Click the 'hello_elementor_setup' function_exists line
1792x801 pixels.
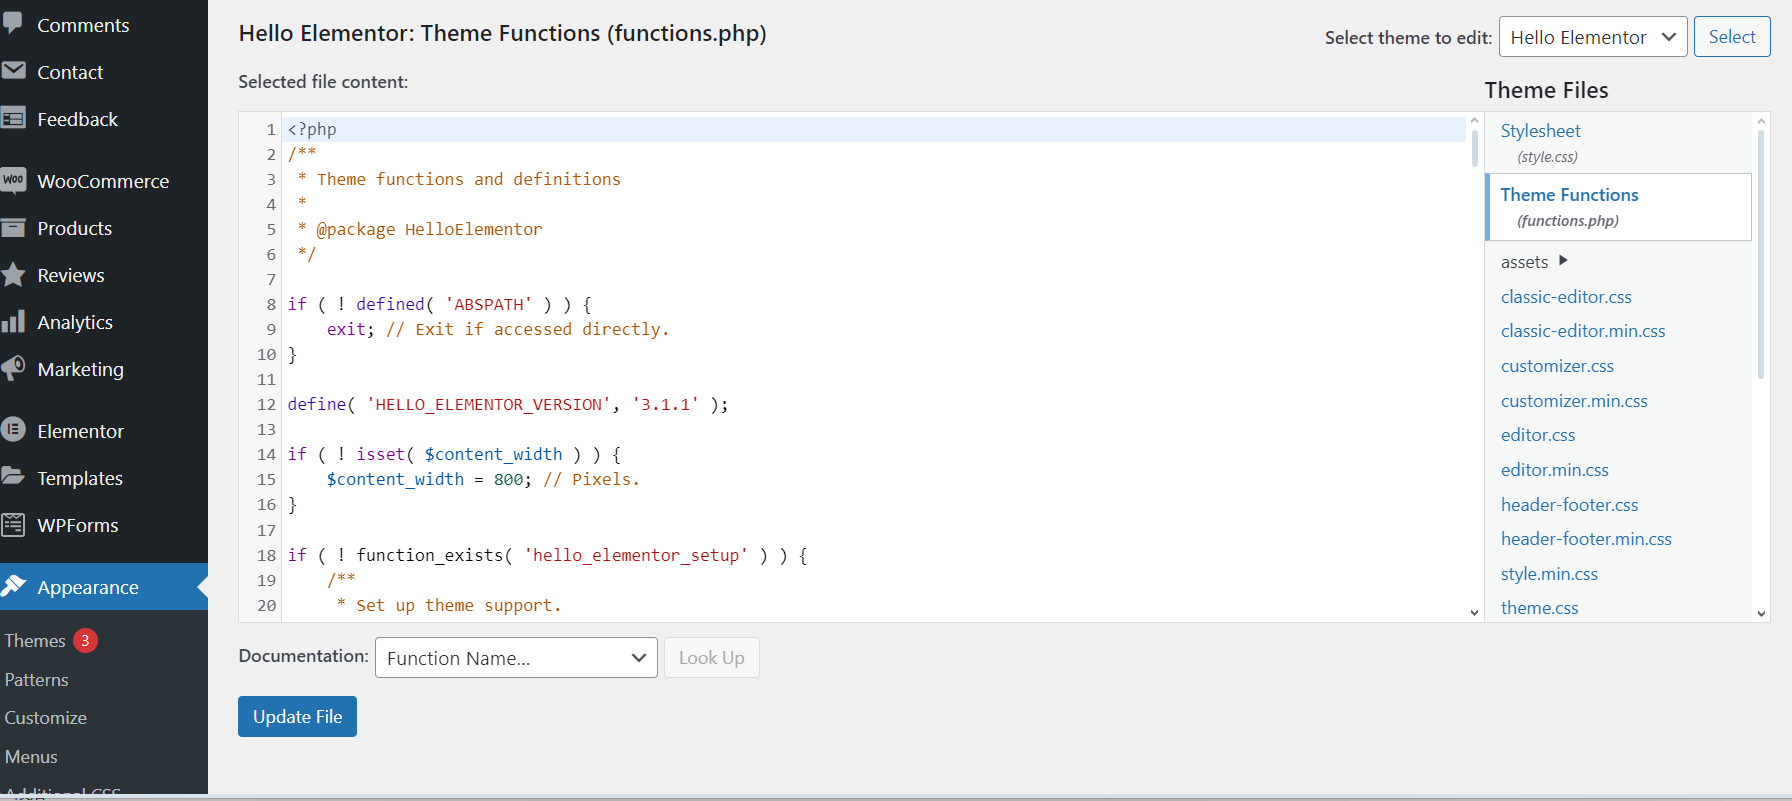(x=547, y=555)
